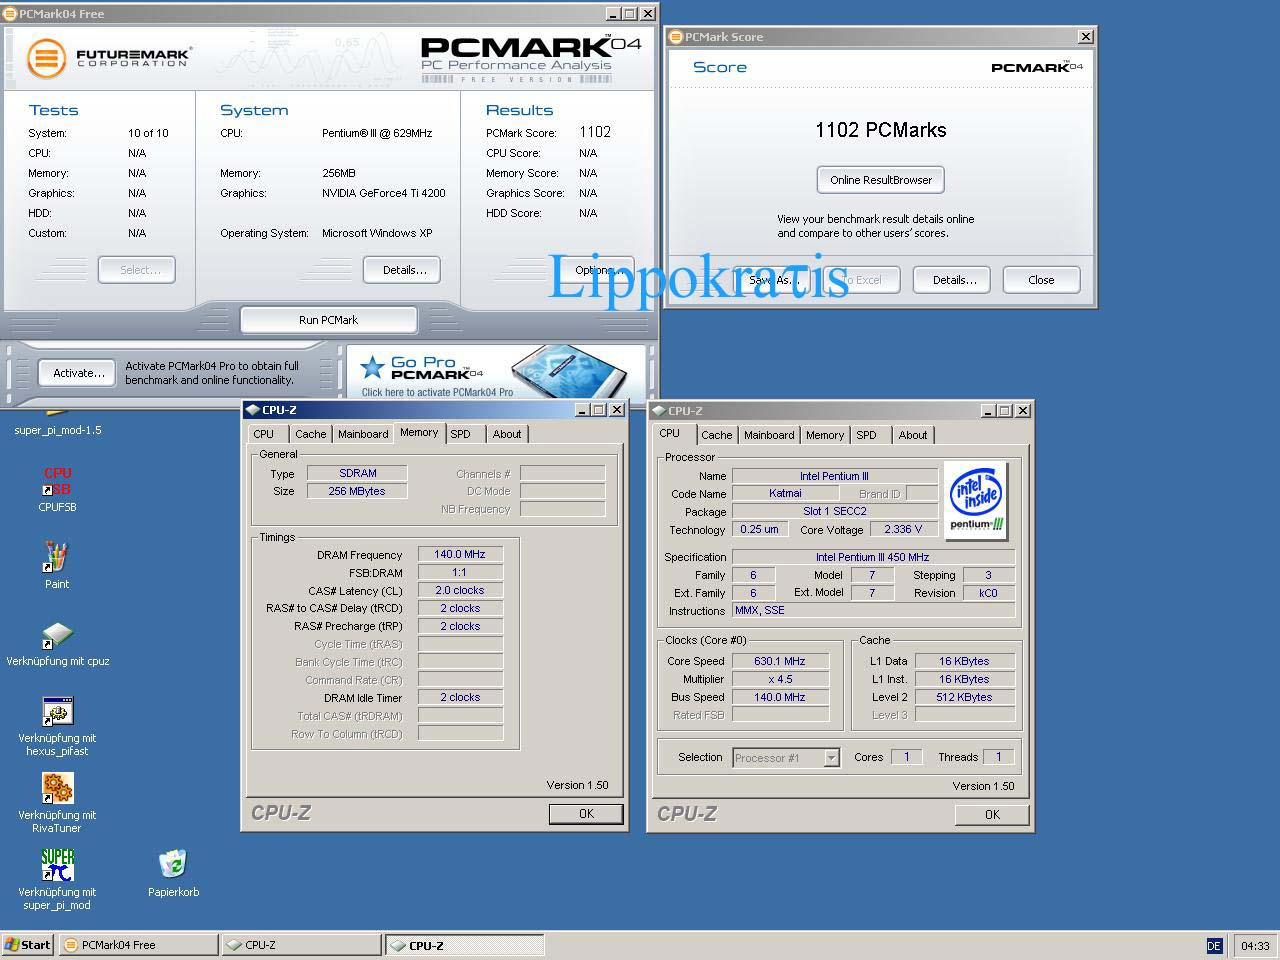
Task: Open the Windows Start menu
Action: [27, 945]
